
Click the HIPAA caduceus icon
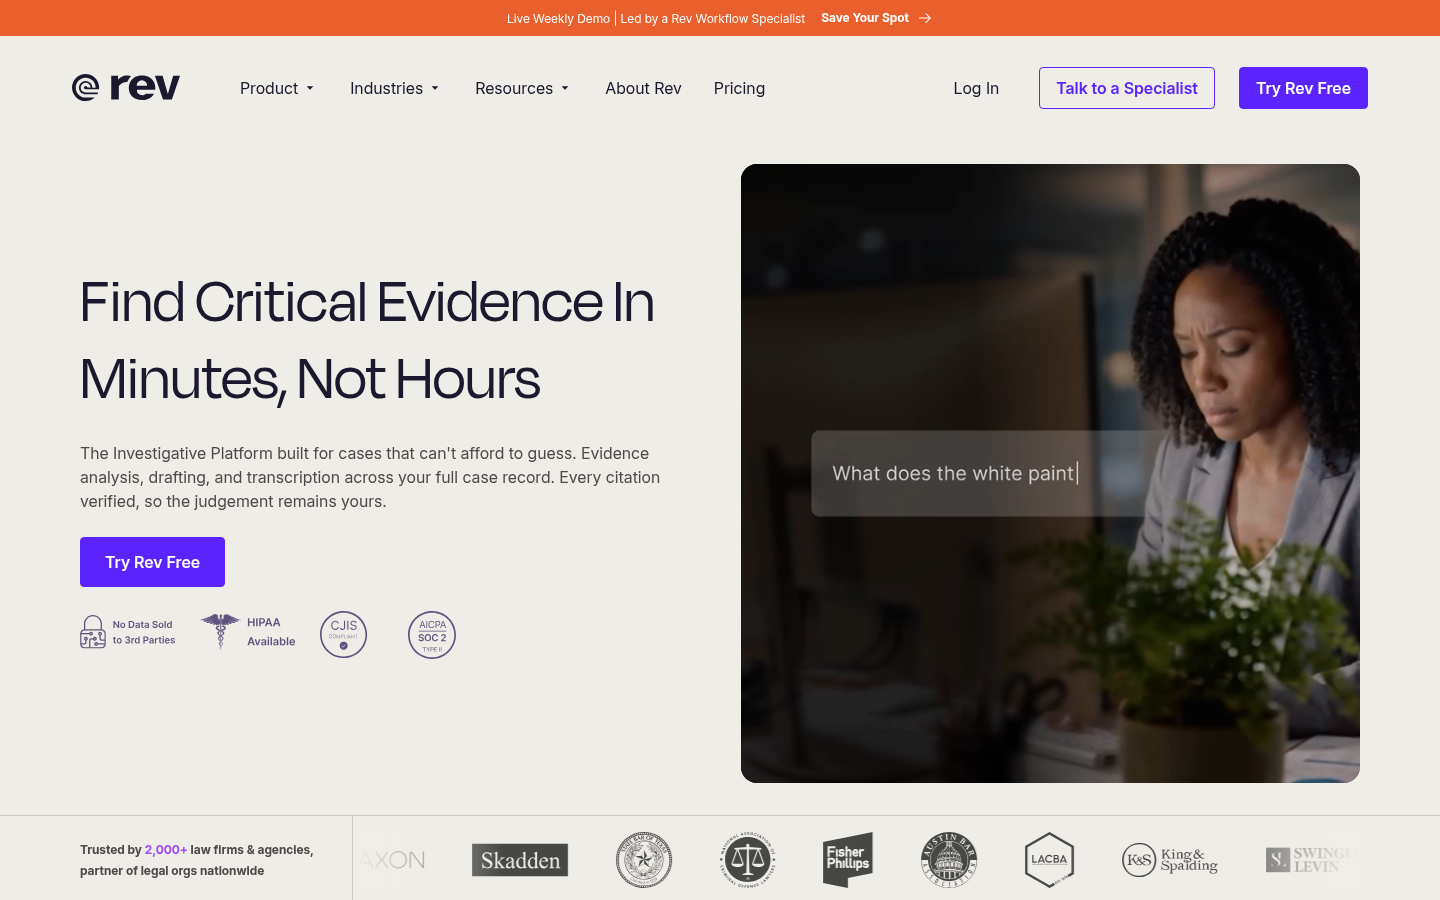(220, 631)
